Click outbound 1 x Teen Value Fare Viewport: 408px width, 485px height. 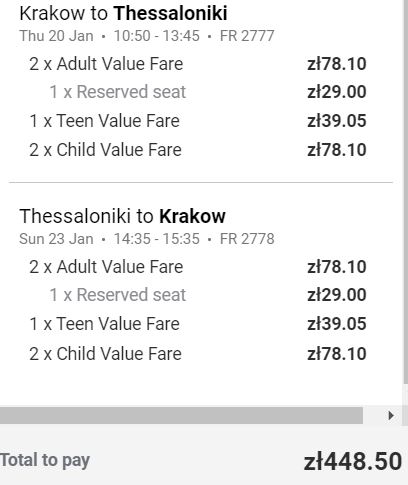click(105, 121)
